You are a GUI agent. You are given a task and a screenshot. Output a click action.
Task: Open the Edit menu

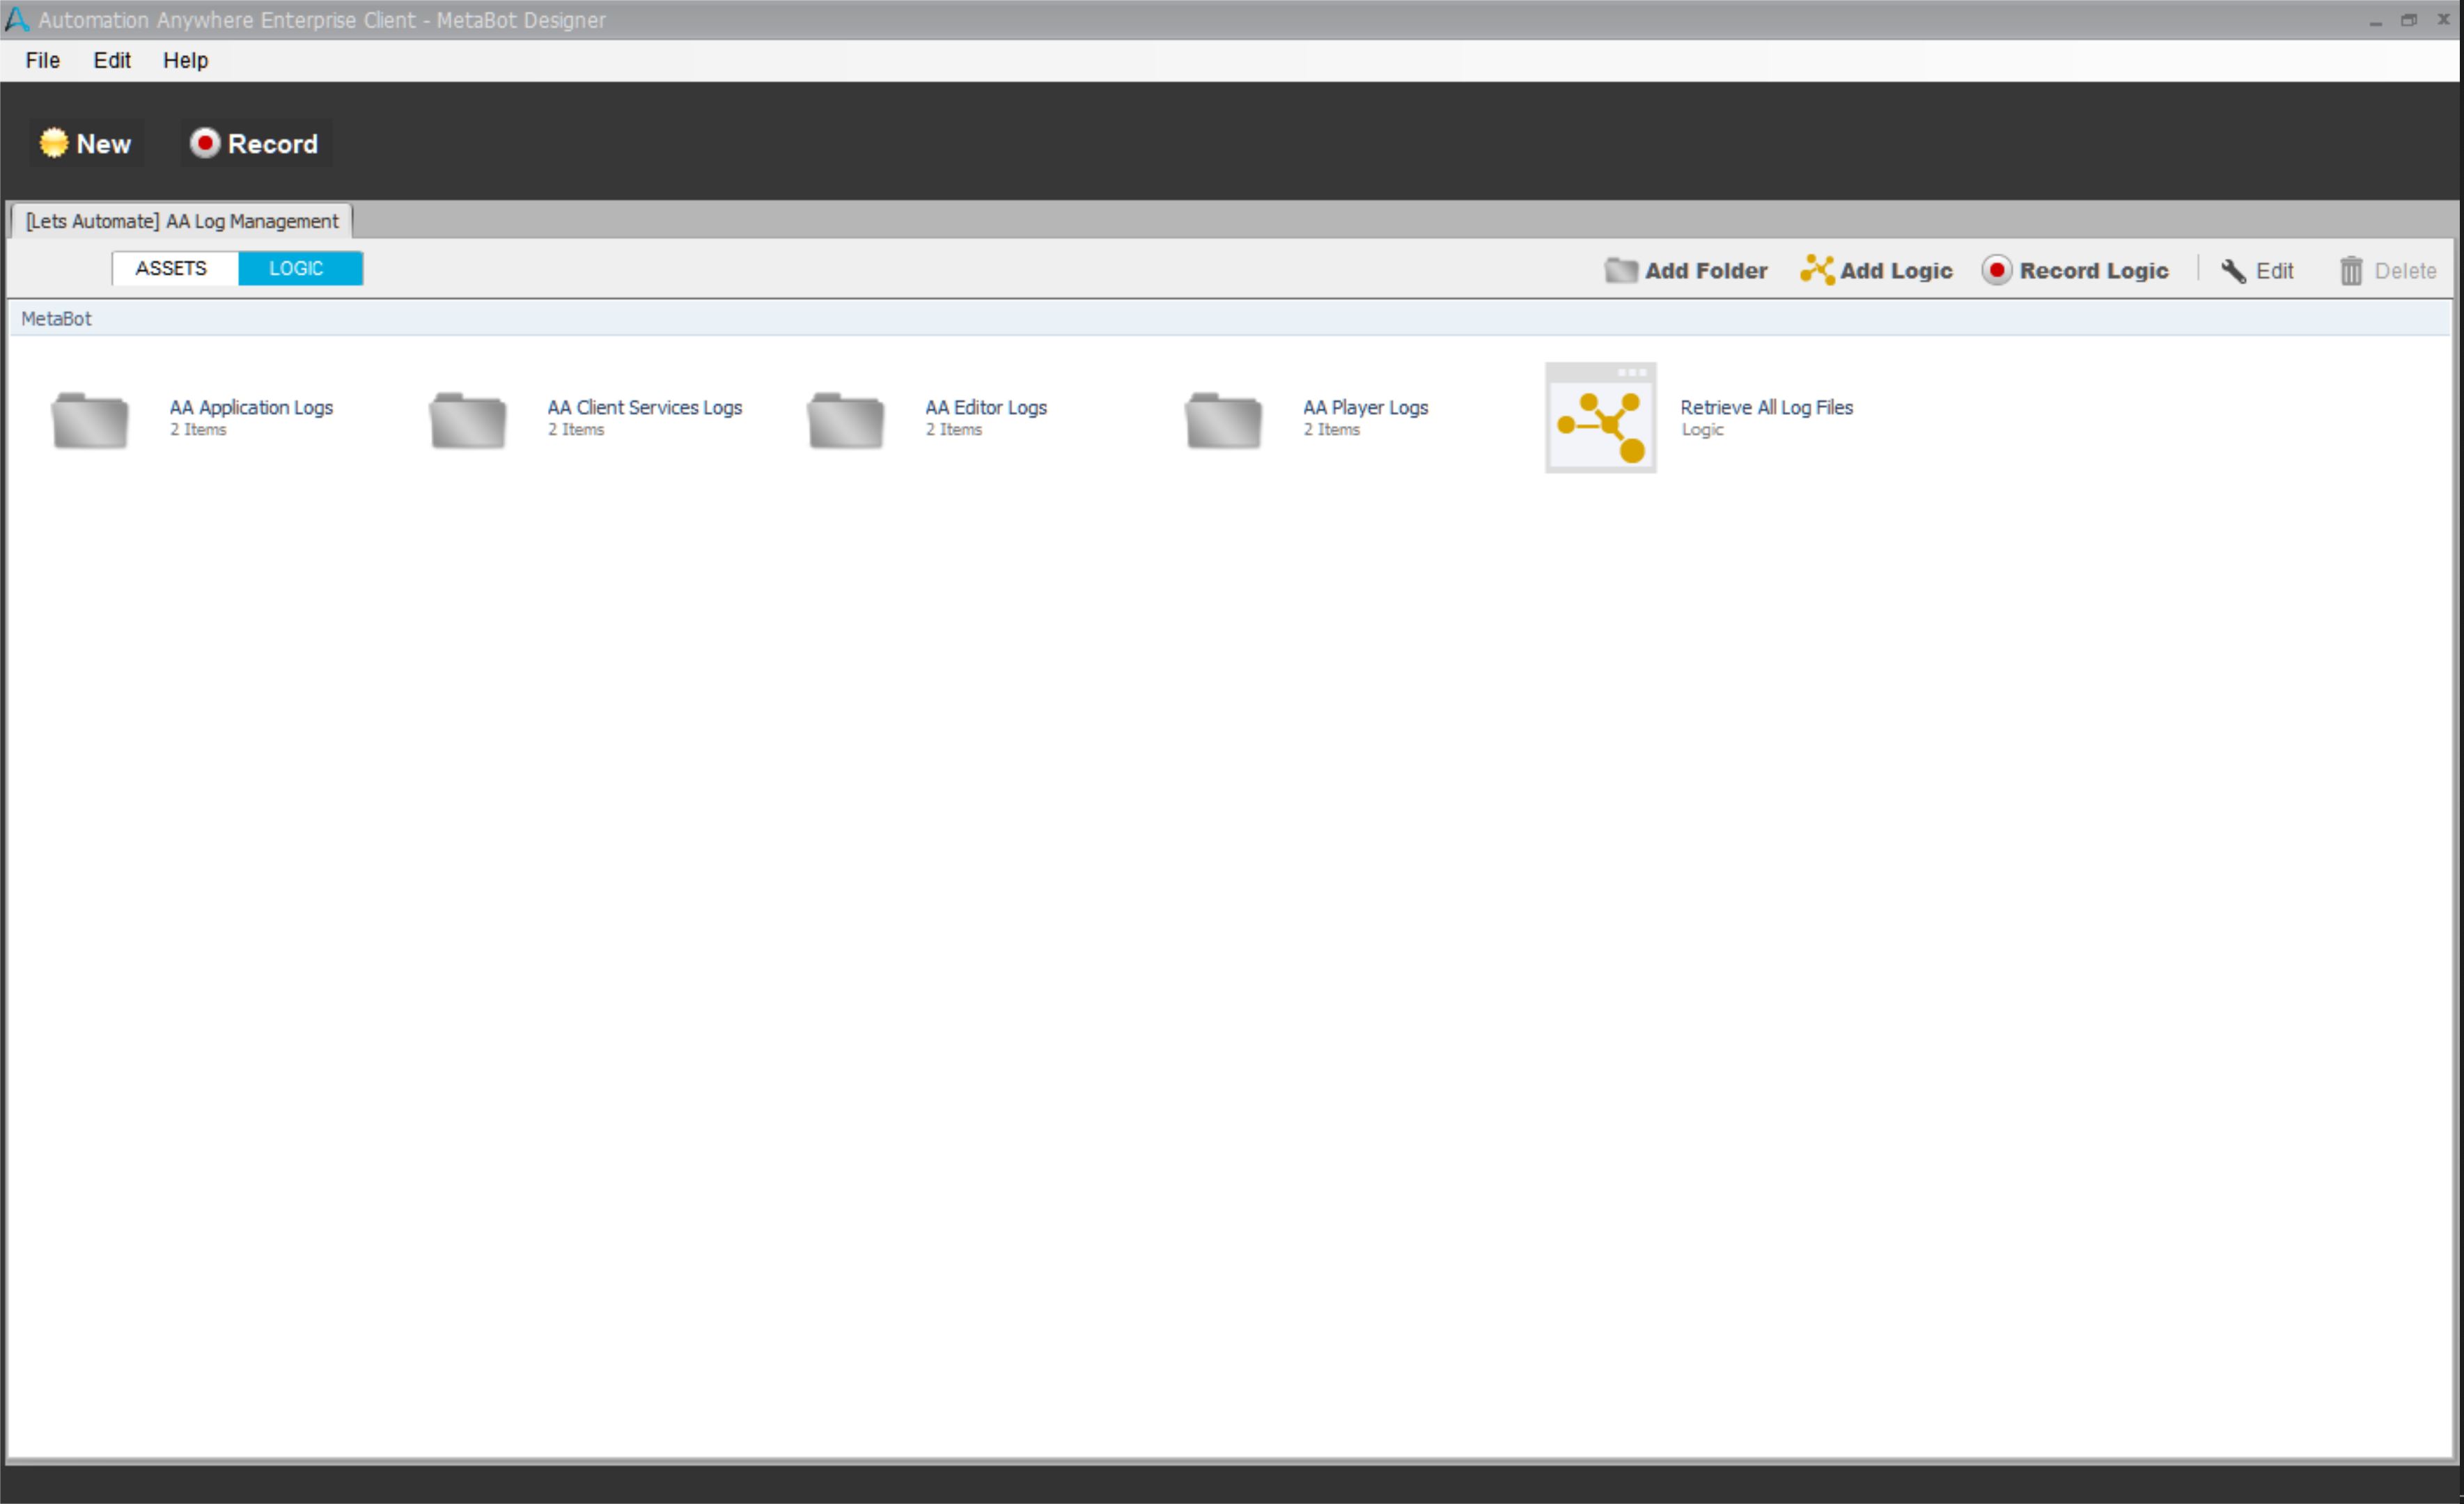pos(112,60)
